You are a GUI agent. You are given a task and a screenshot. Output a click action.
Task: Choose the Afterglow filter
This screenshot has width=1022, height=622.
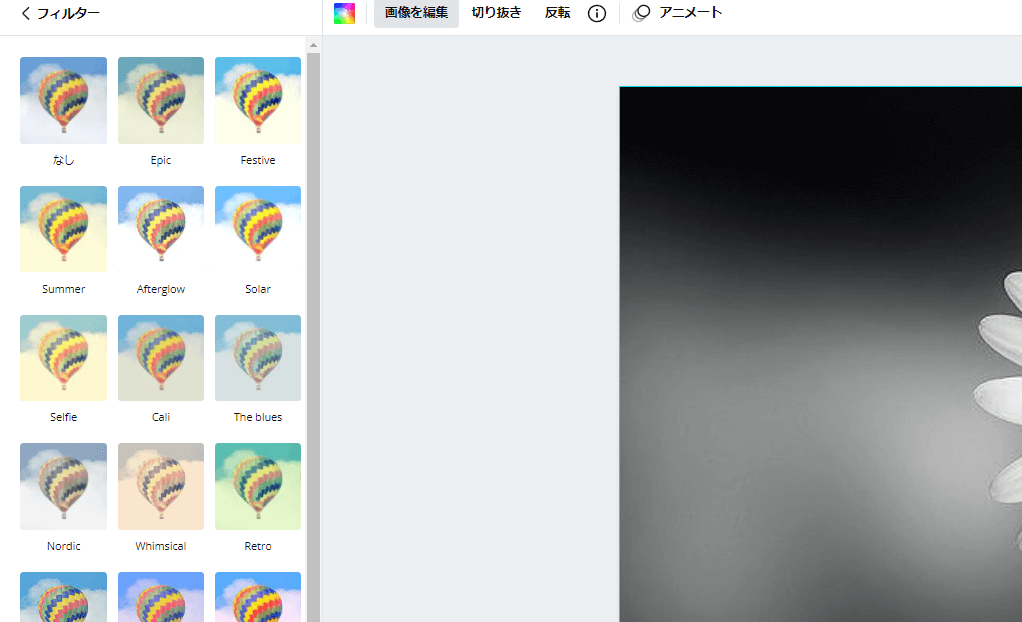(x=160, y=228)
